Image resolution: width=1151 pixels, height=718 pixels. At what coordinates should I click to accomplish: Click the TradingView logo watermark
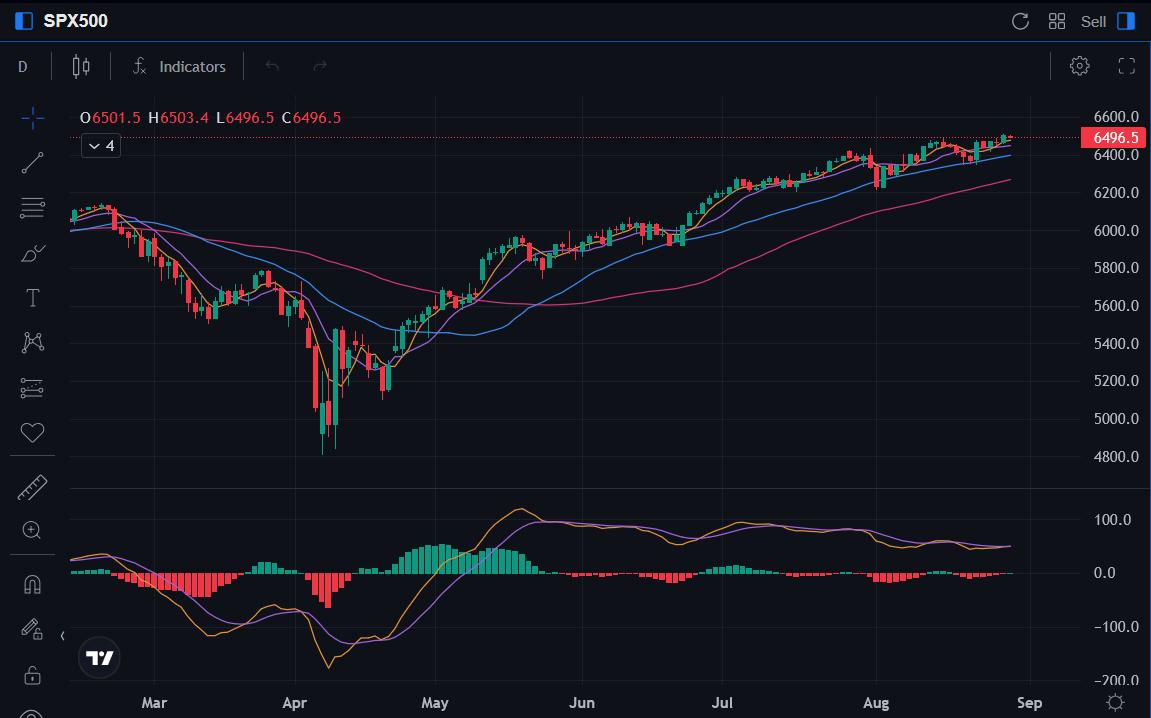click(98, 657)
